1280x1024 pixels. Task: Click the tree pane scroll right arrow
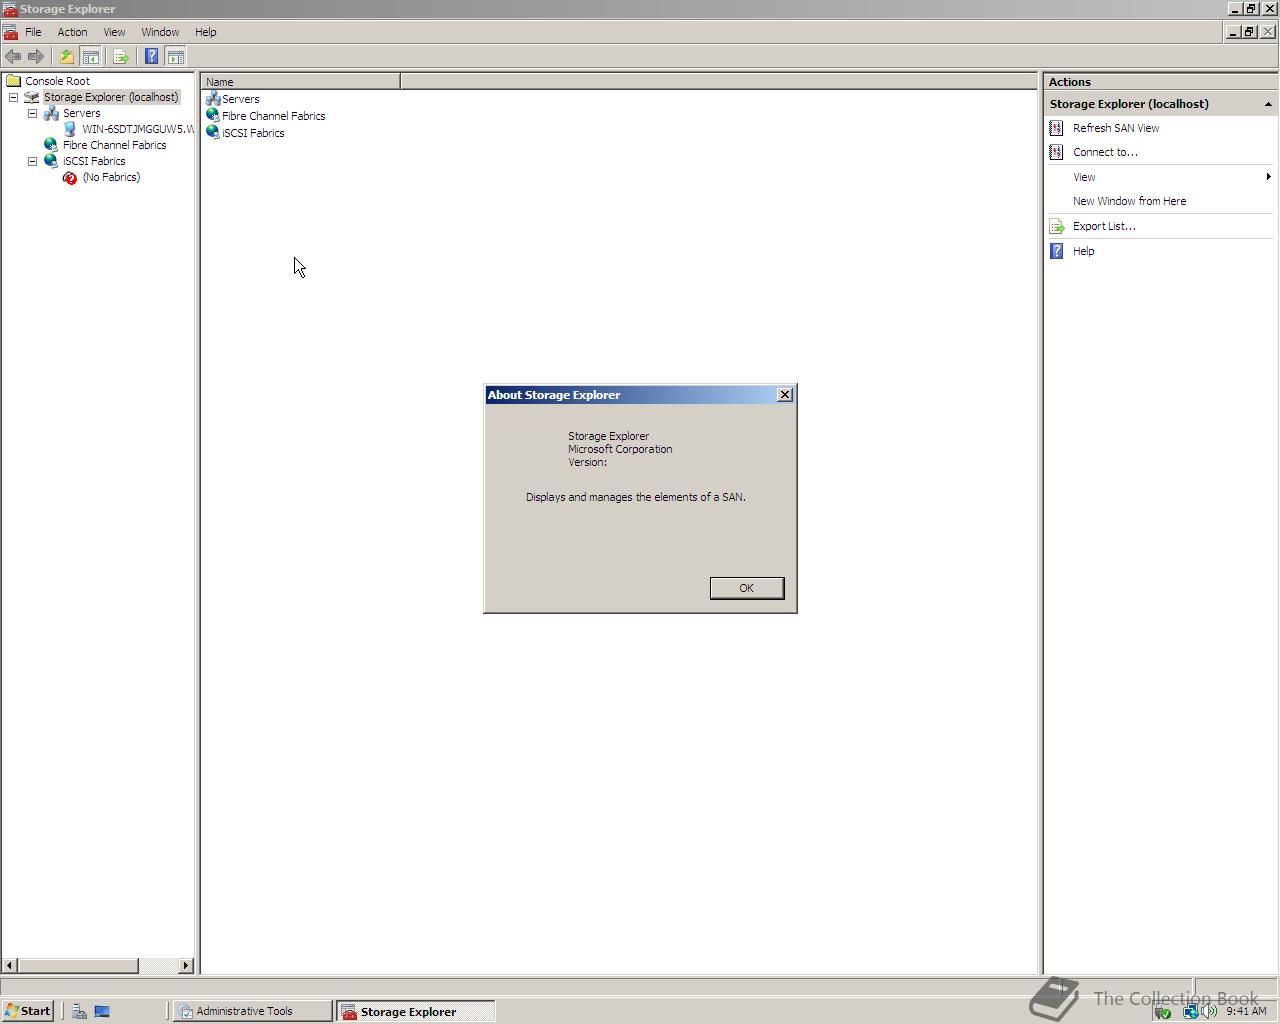click(x=186, y=965)
